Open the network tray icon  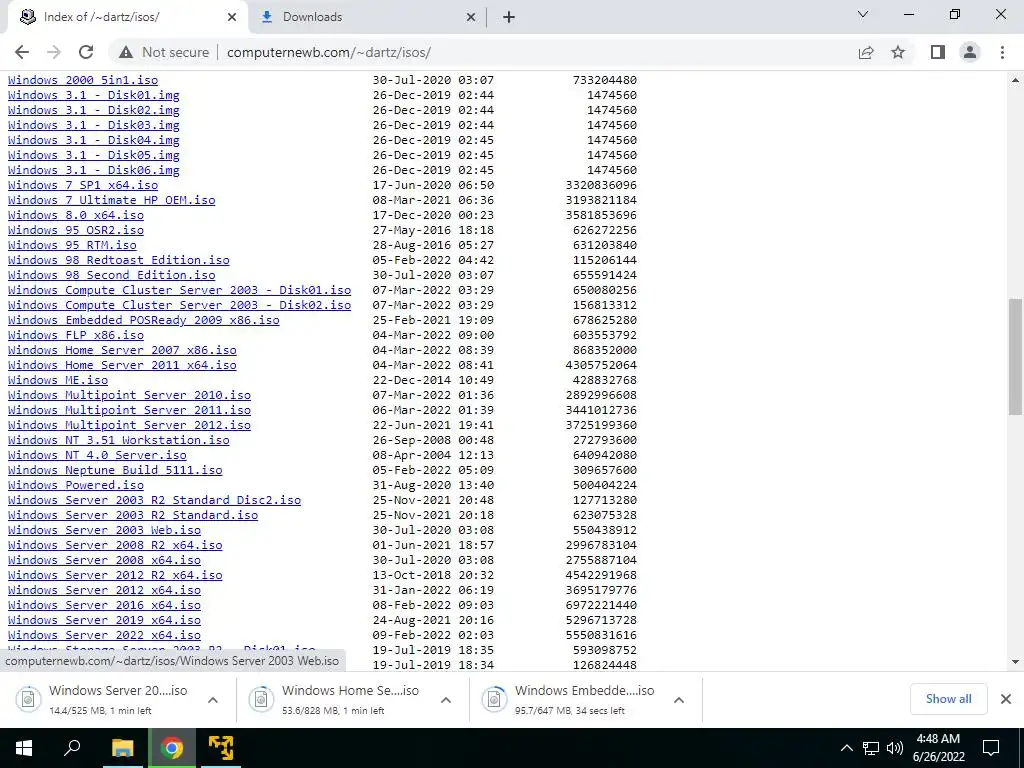(x=871, y=748)
